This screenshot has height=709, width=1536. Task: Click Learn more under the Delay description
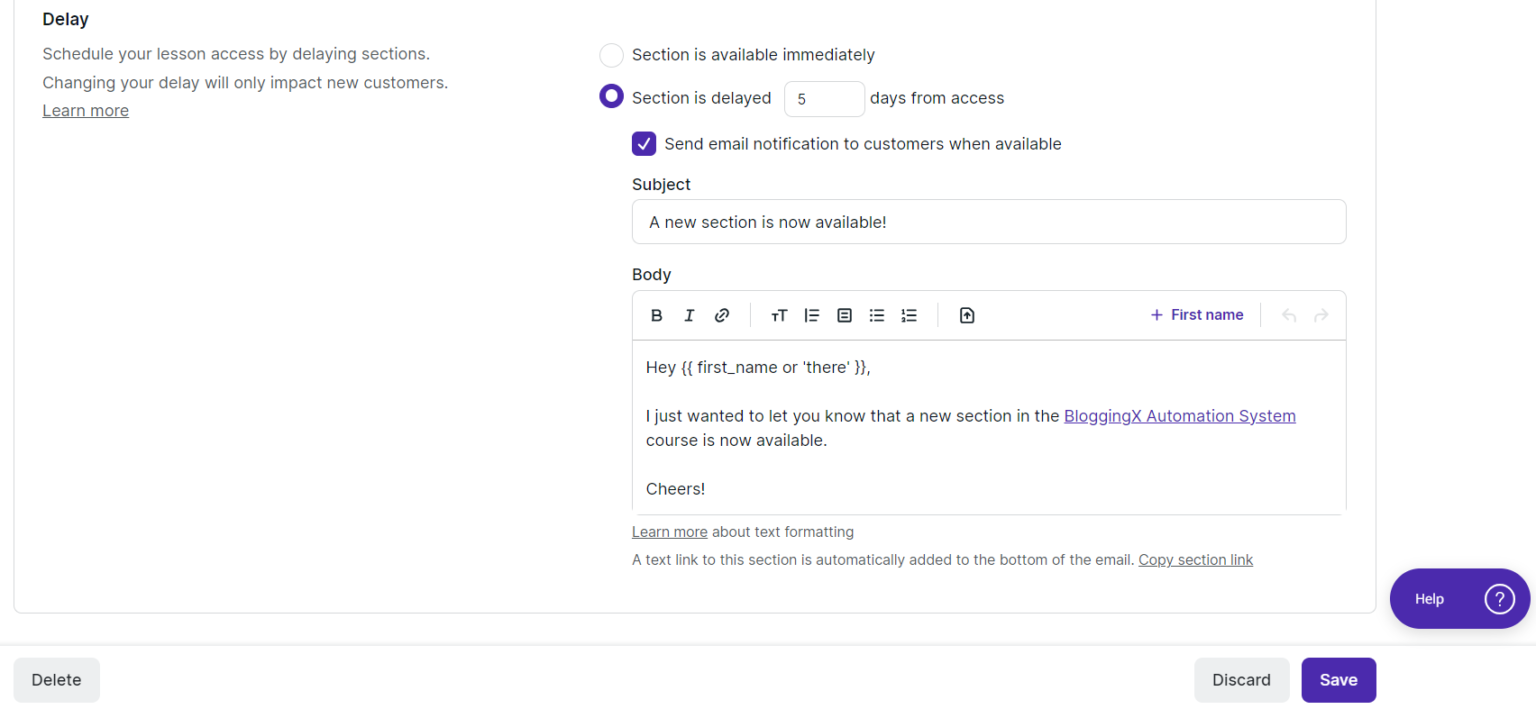85,110
